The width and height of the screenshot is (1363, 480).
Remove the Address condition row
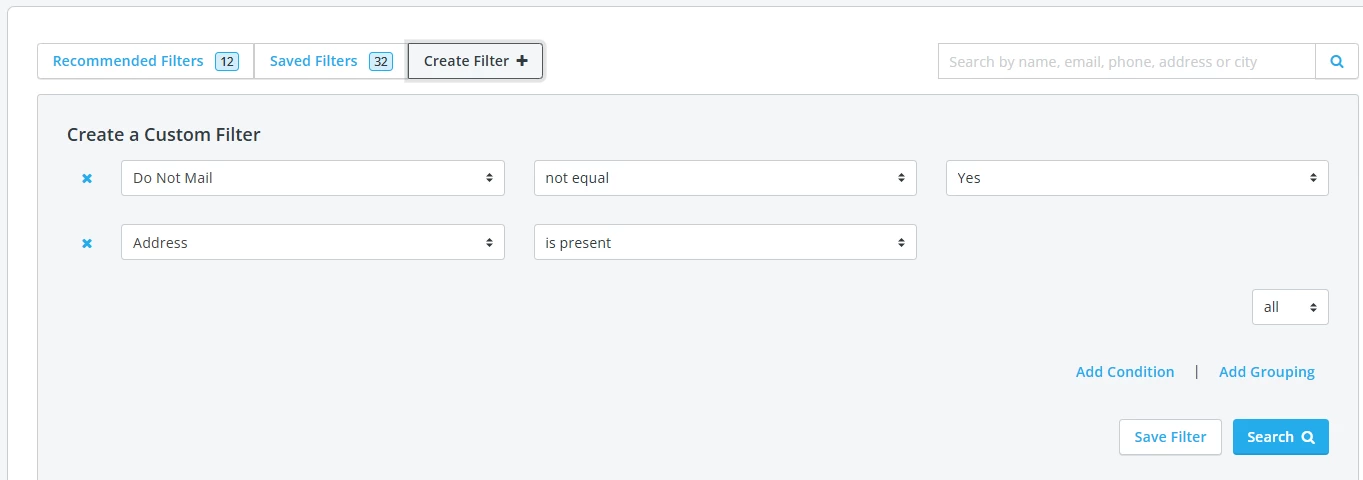87,243
